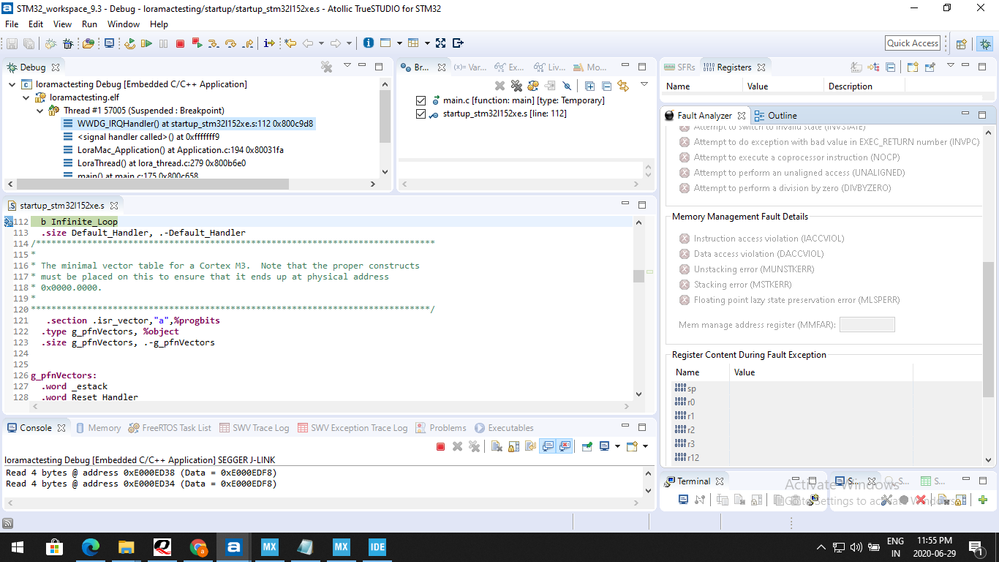Switch to FreeRTOS Task List tab
The height and width of the screenshot is (562, 999).
[169, 428]
